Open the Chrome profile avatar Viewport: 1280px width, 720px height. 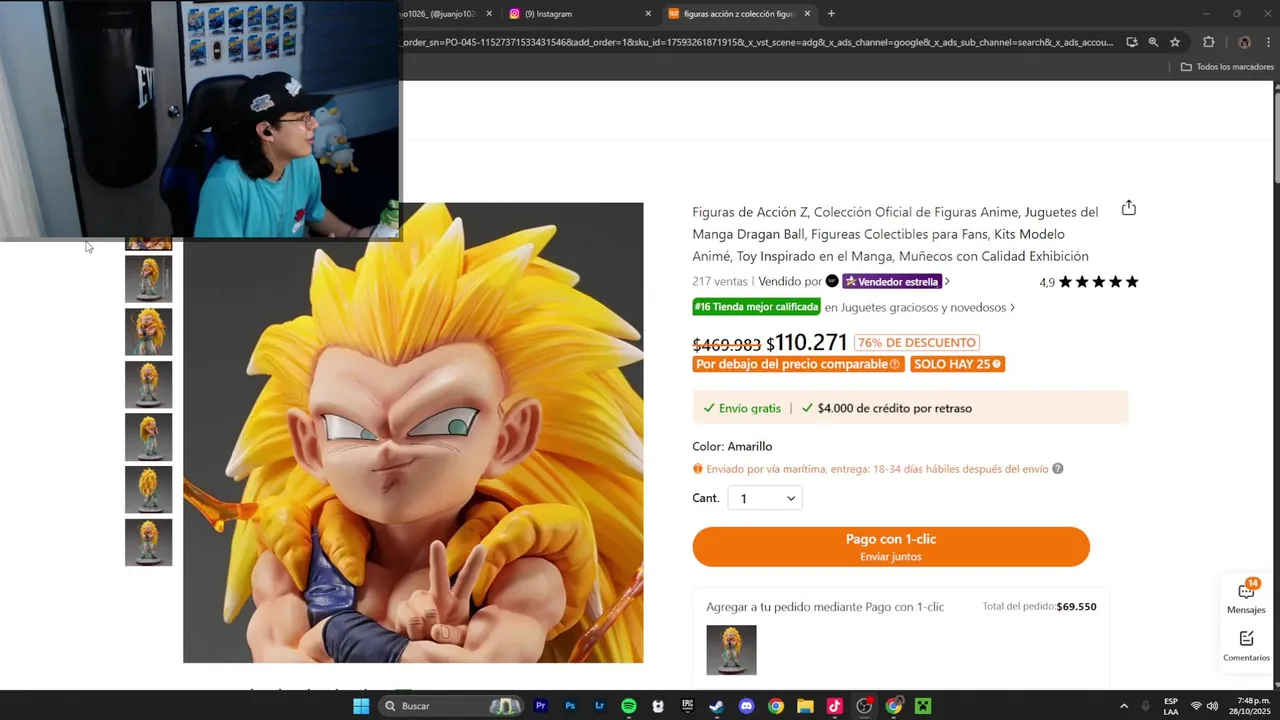pos(1244,42)
